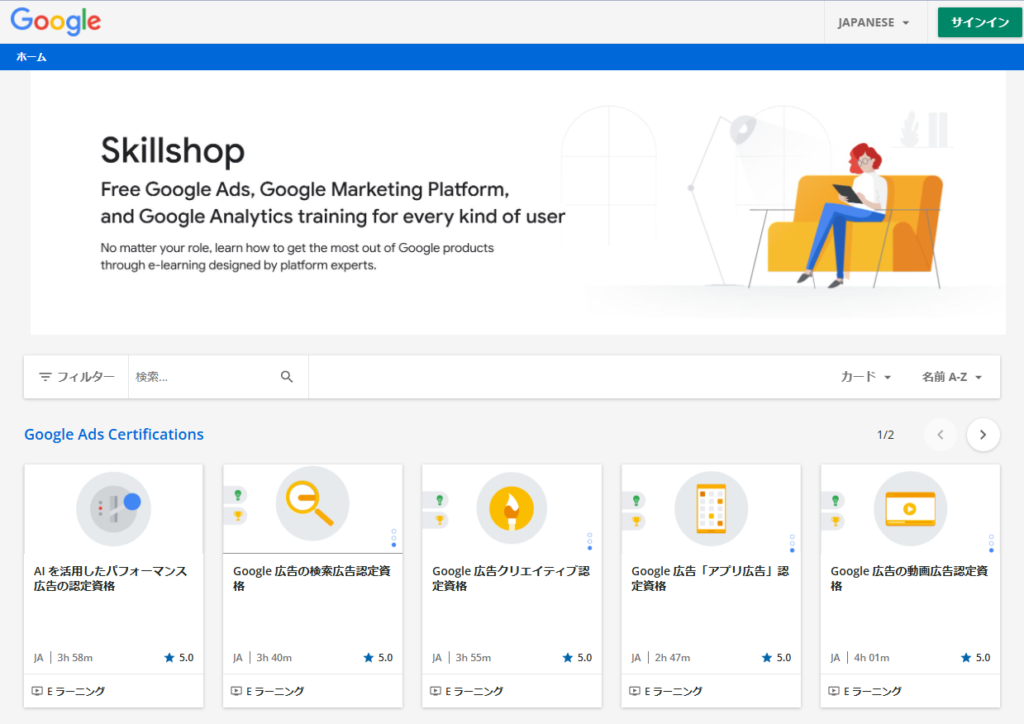1024x724 pixels.
Task: Click the trophy icon on the 動画広告 card
Action: (x=835, y=521)
